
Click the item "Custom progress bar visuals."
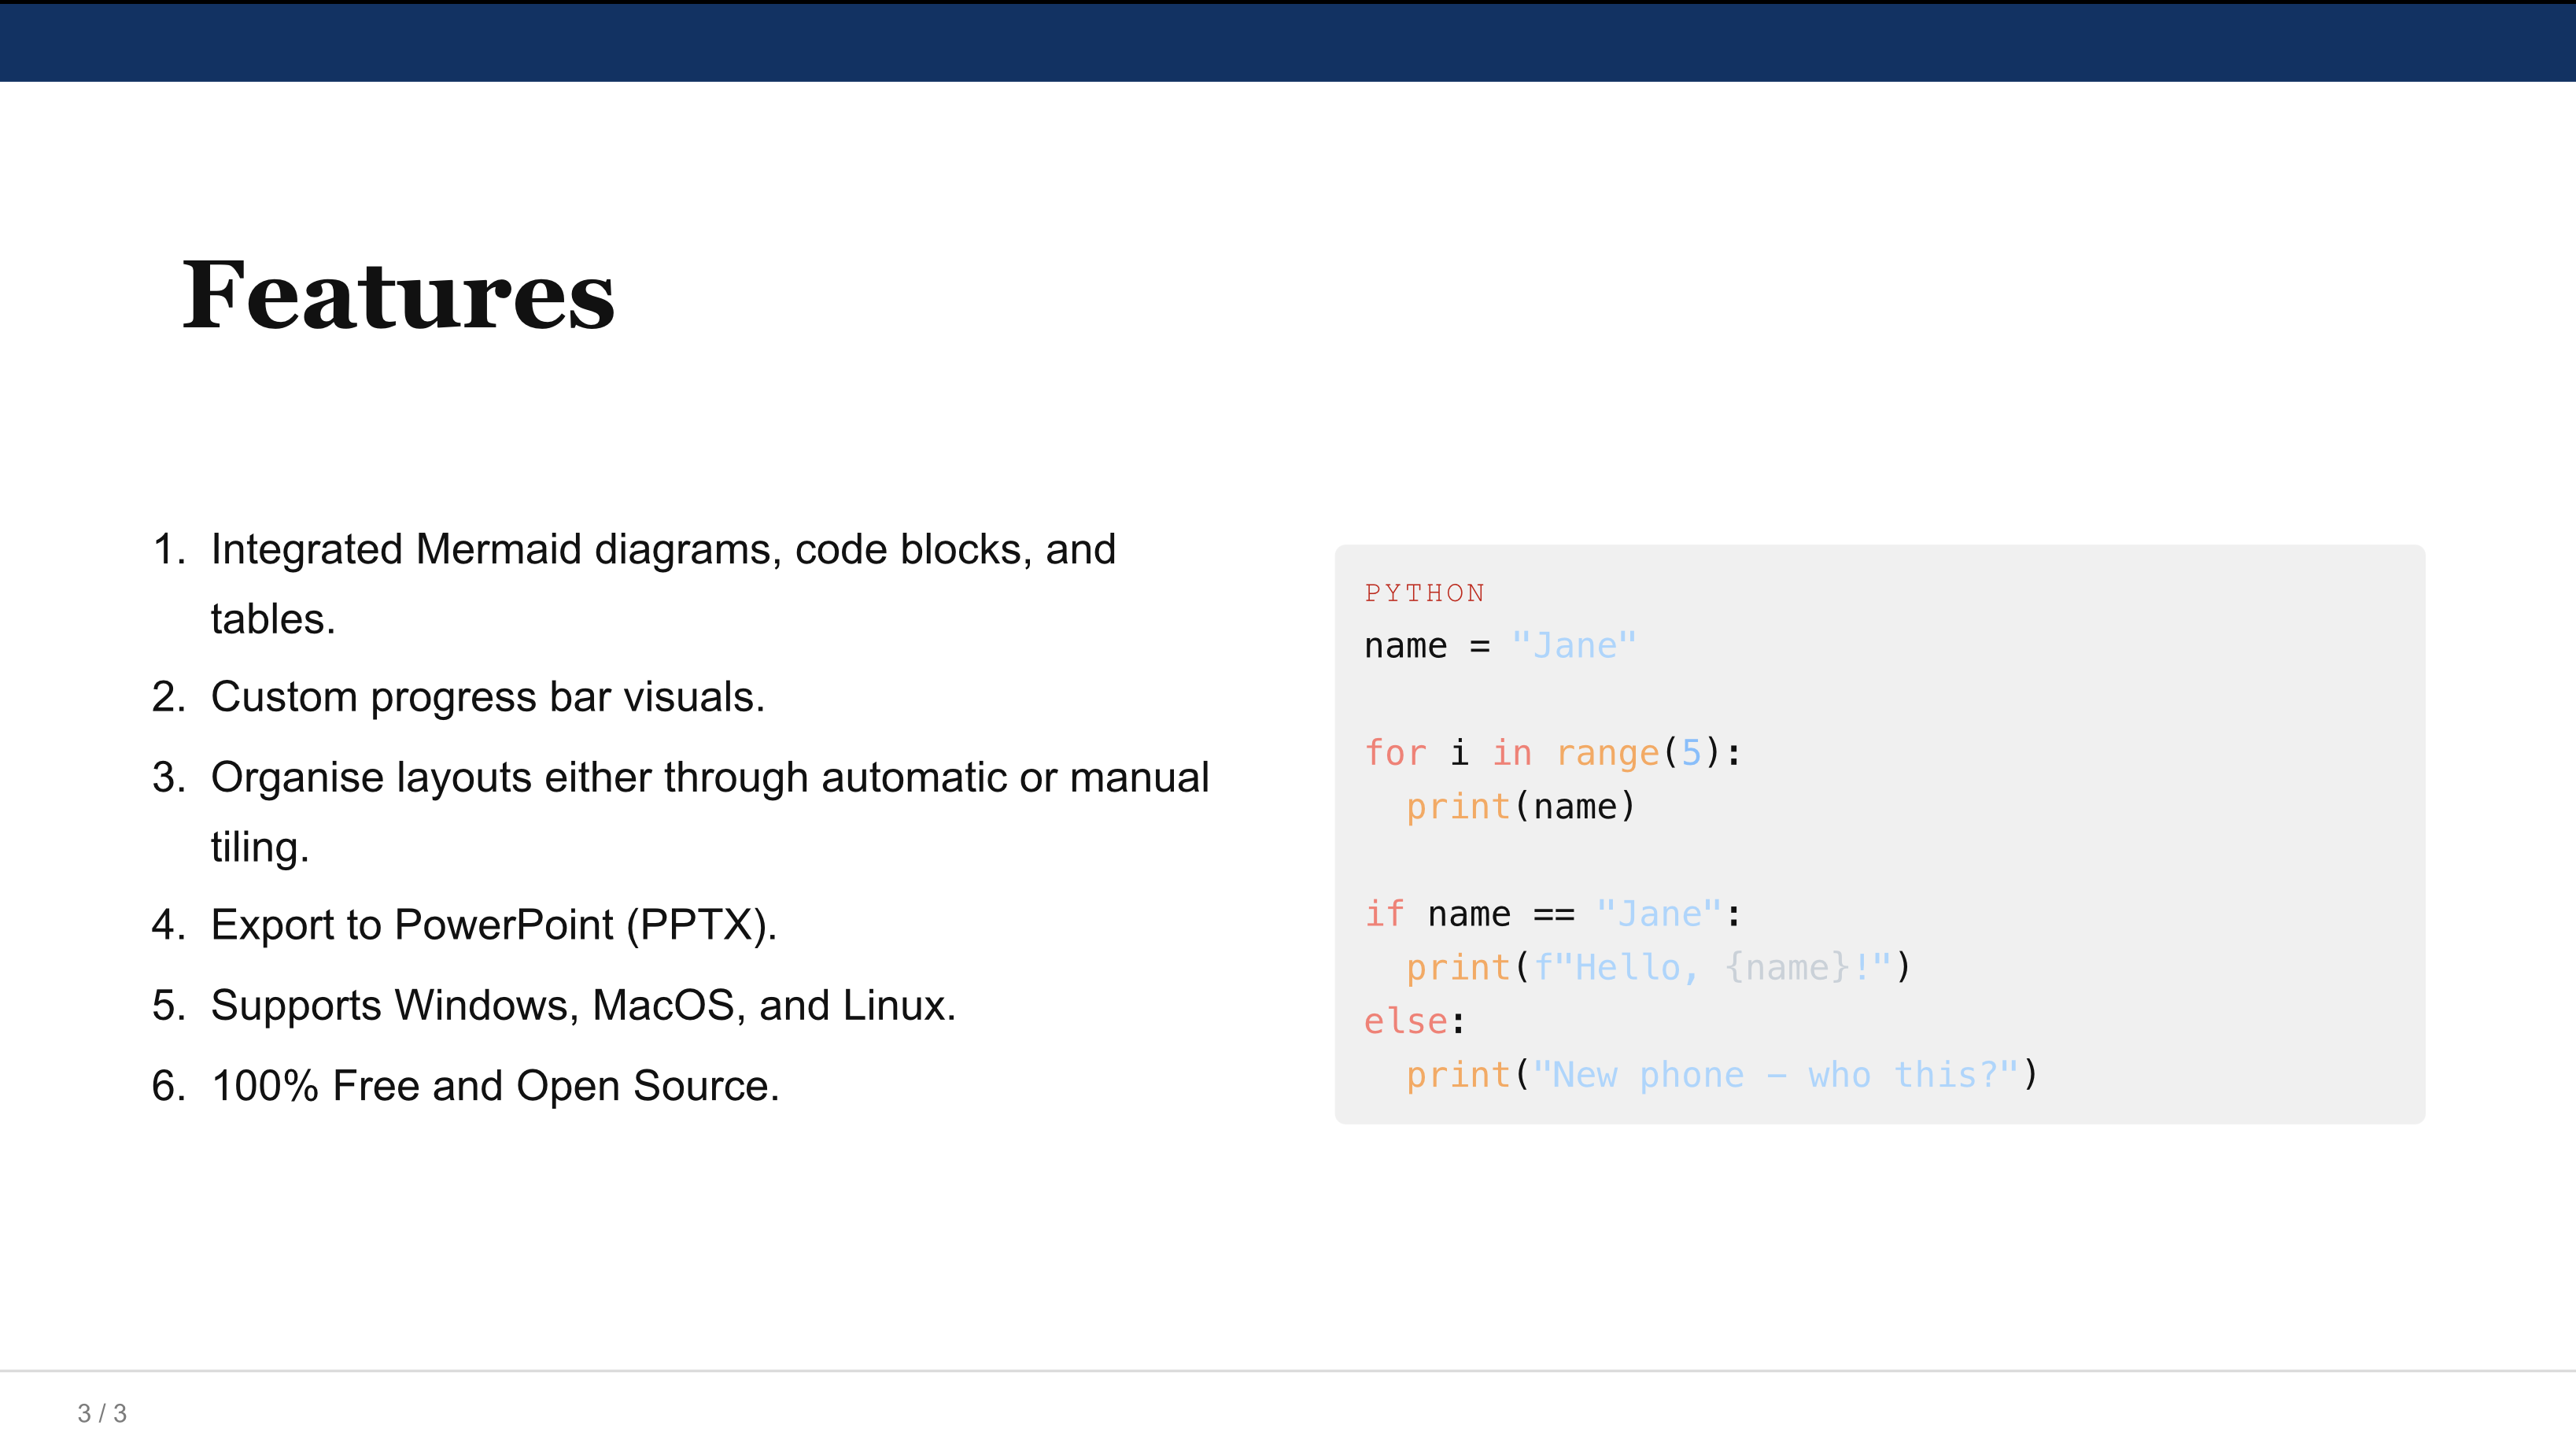tap(488, 697)
